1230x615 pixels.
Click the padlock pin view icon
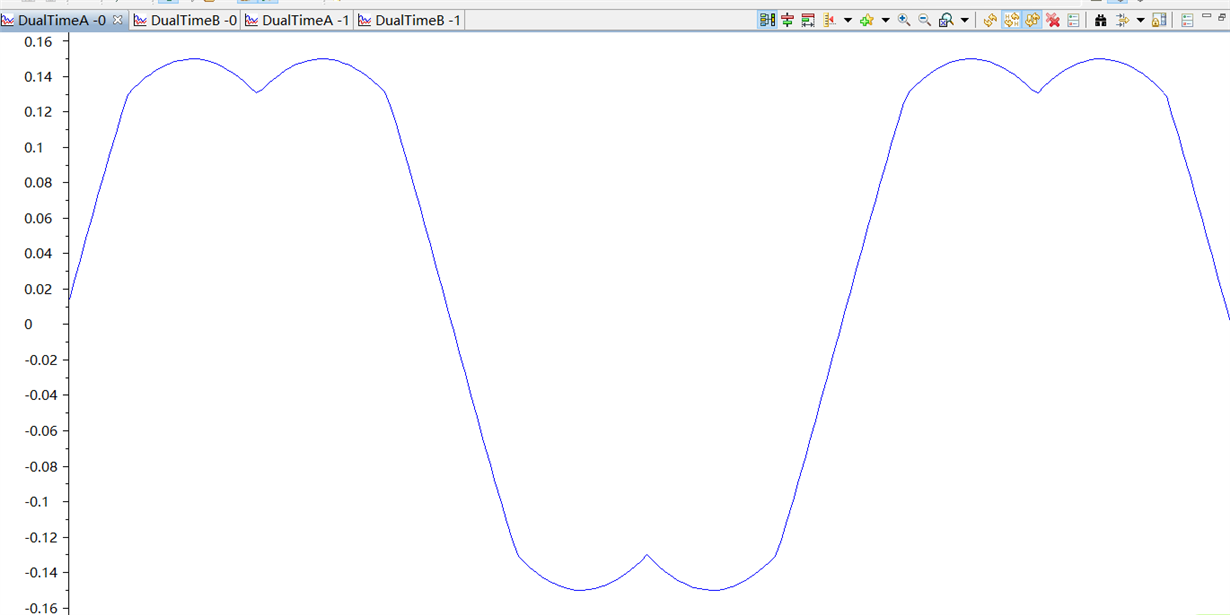pyautogui.click(x=1159, y=20)
